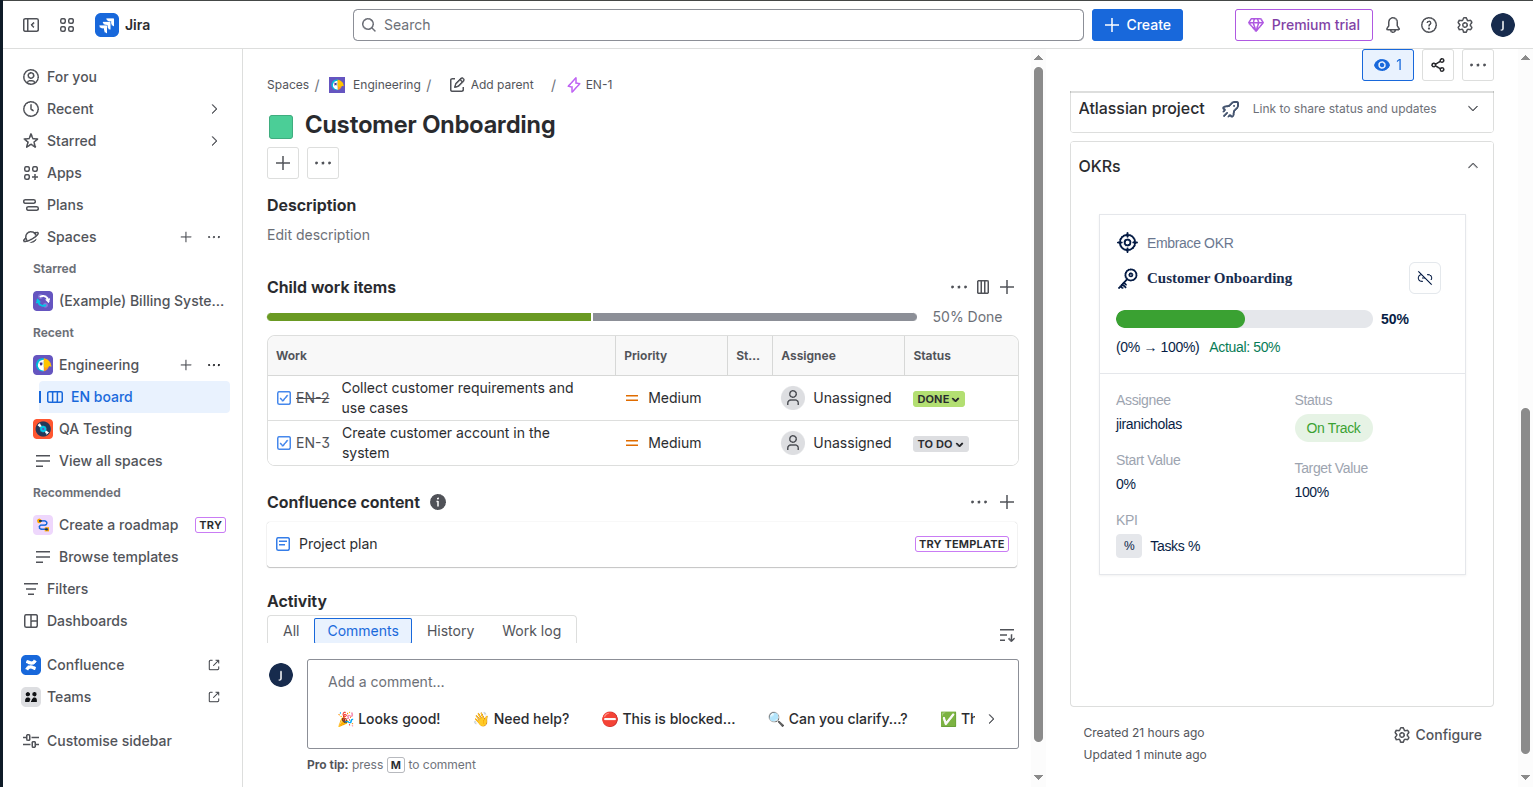Open the TO DO status dropdown for EN-3
Viewport: 1533px width, 787px height.
[941, 444]
